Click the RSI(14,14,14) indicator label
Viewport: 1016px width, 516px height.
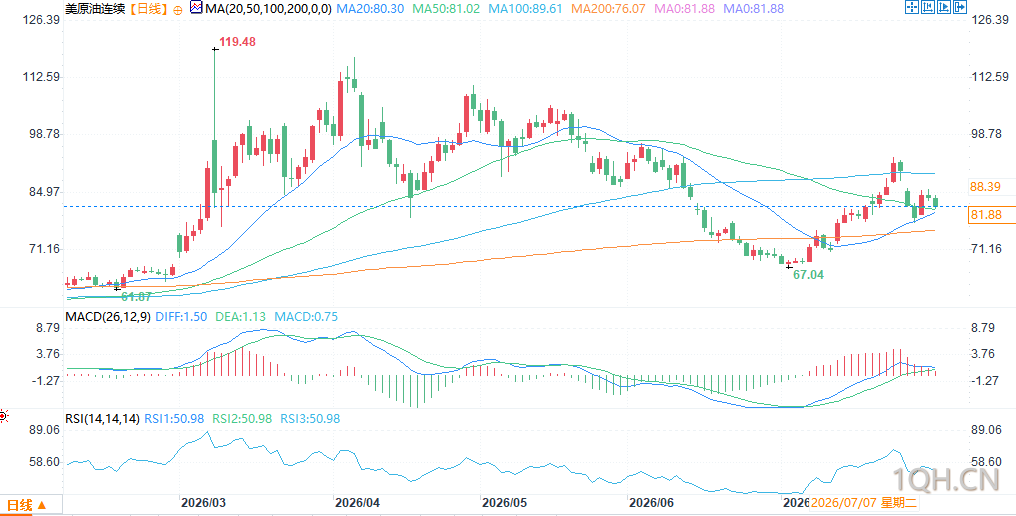[102, 419]
